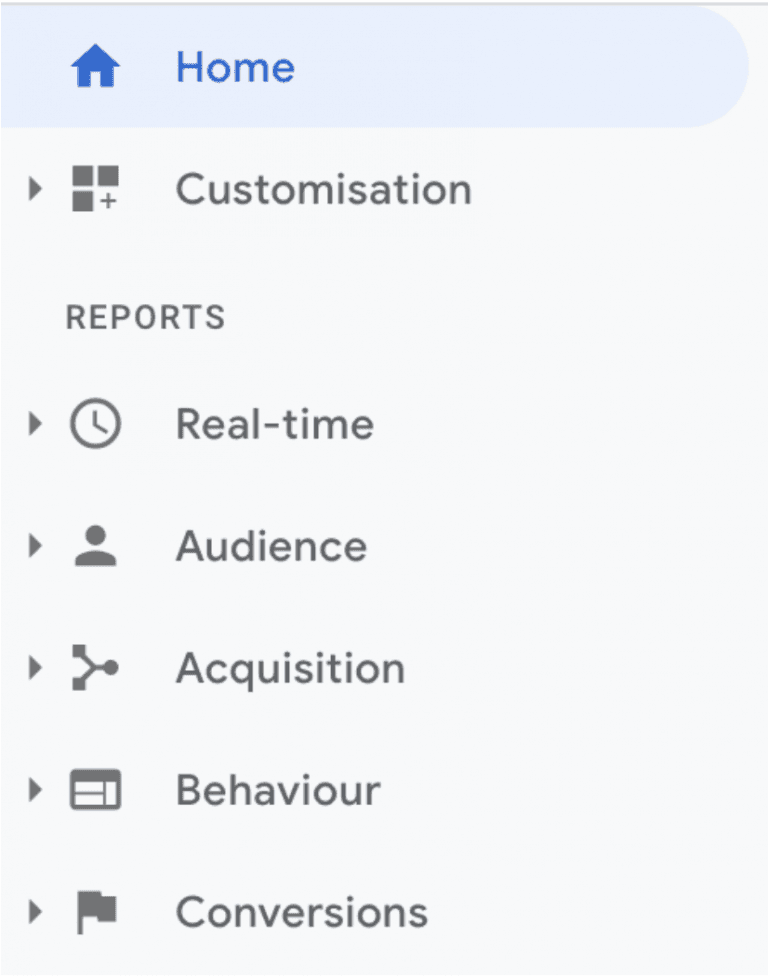Open the Customisation text label
The image size is (768, 976).
[324, 189]
